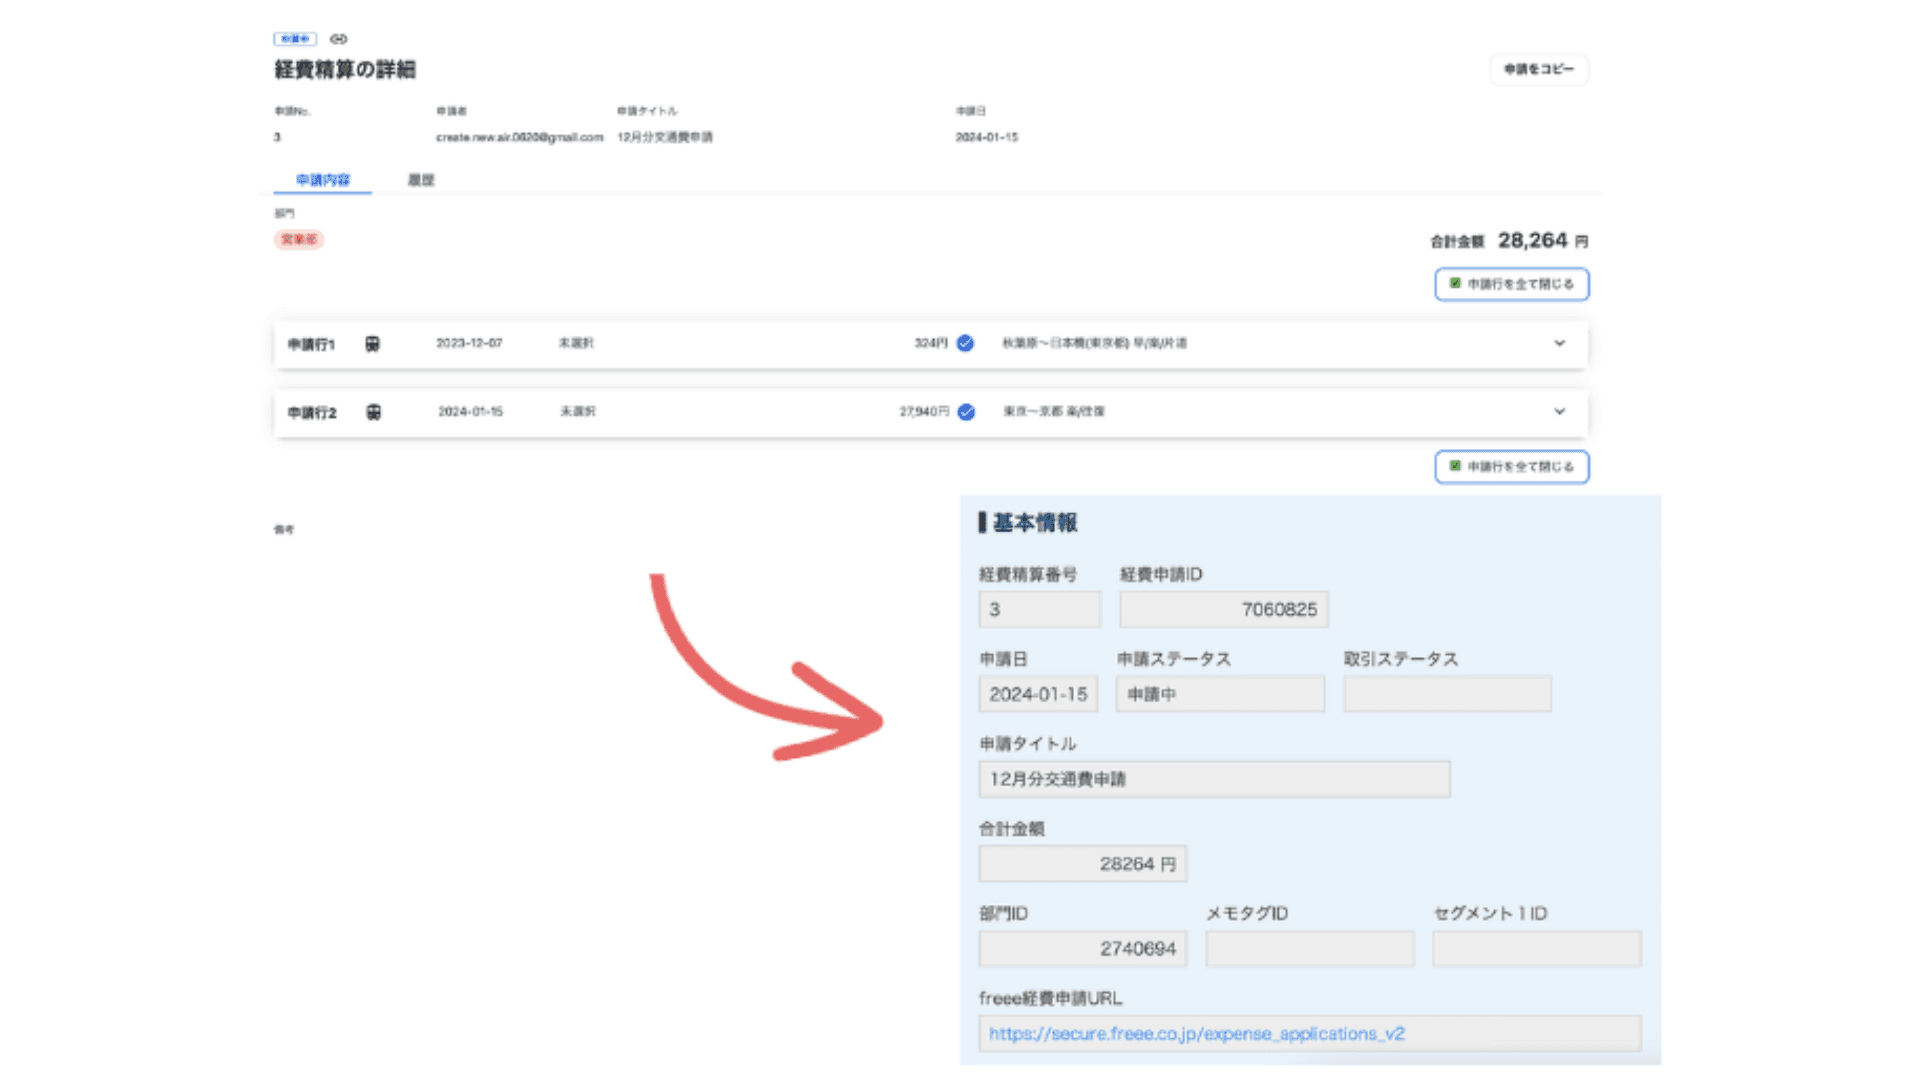This screenshot has width=1920, height=1080.
Task: Click the 申請行を全て閉じる button above the rows
Action: coord(1512,284)
